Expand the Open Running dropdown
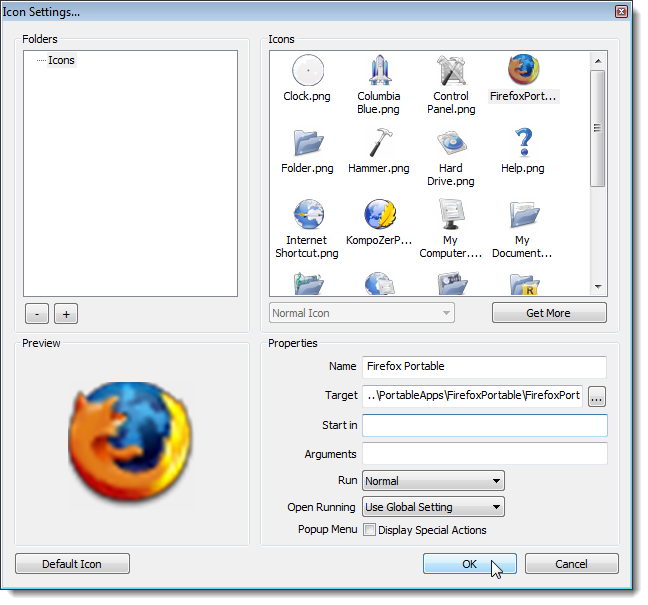This screenshot has height=605, width=648. tap(433, 507)
